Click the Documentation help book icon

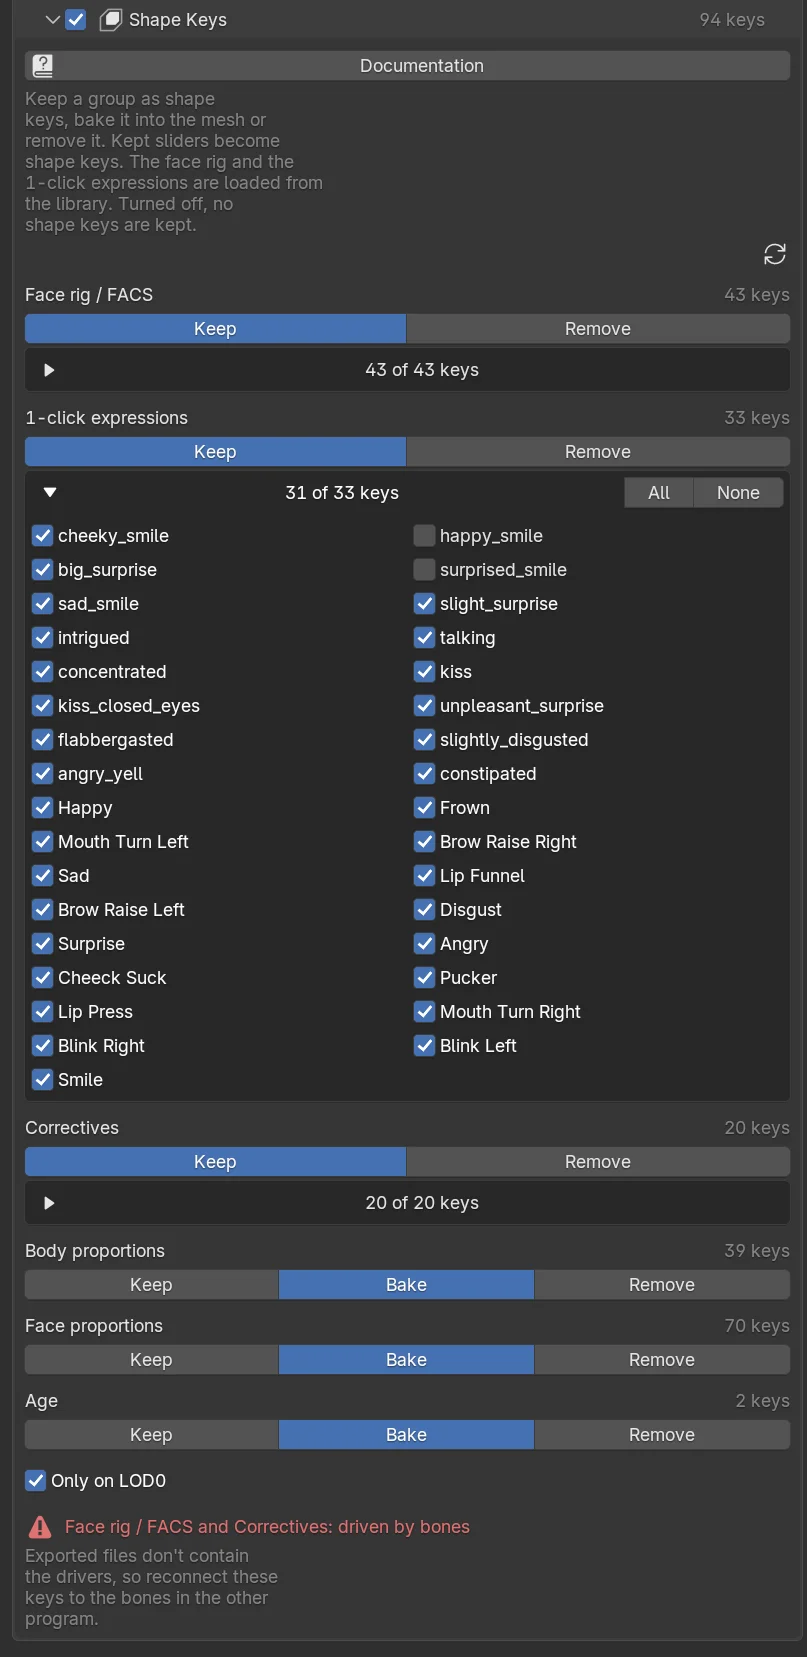pos(42,66)
